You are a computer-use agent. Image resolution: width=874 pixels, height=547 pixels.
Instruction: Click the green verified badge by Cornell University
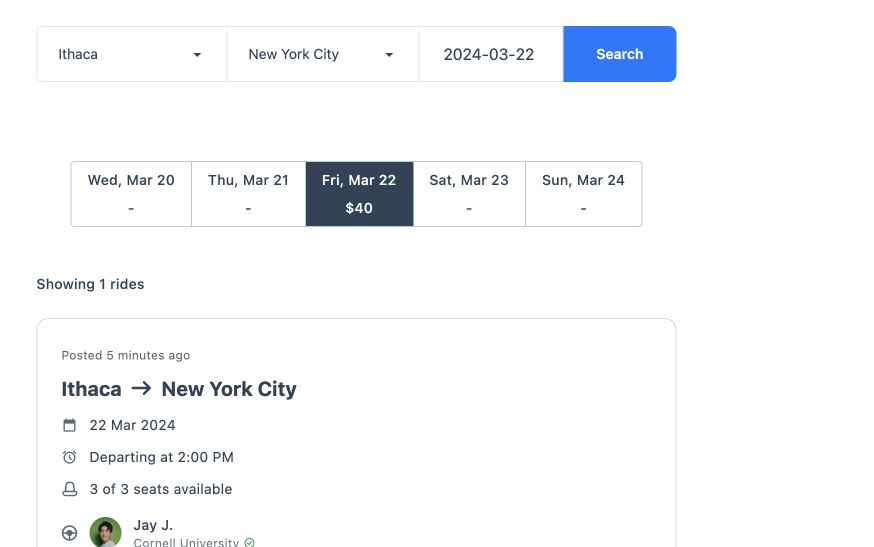click(250, 543)
